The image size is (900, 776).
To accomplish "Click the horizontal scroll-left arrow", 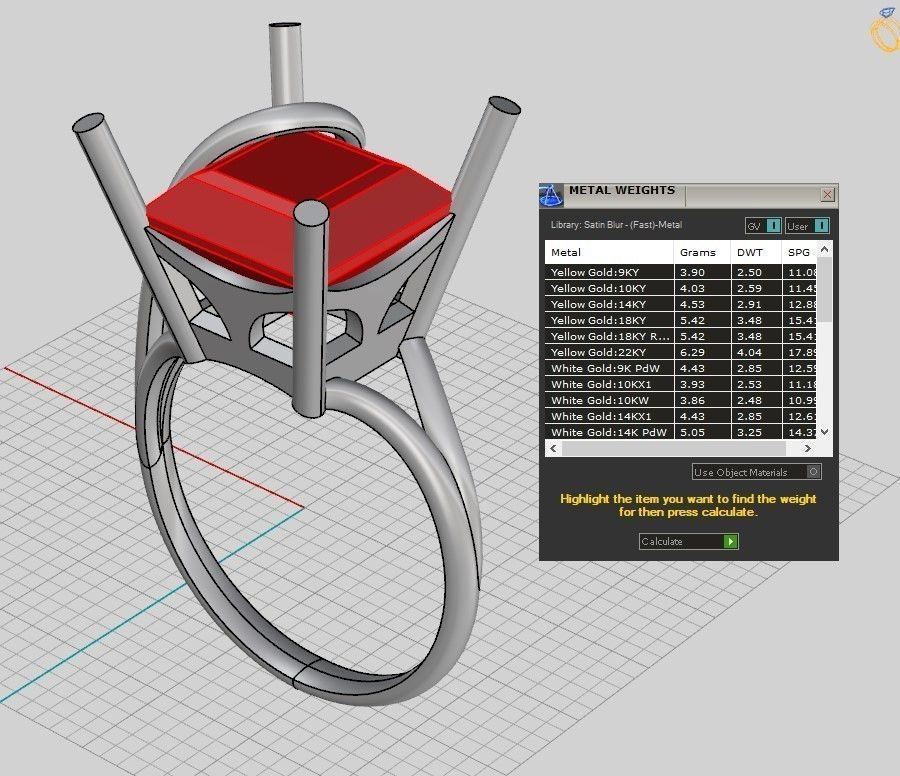I will tap(553, 448).
